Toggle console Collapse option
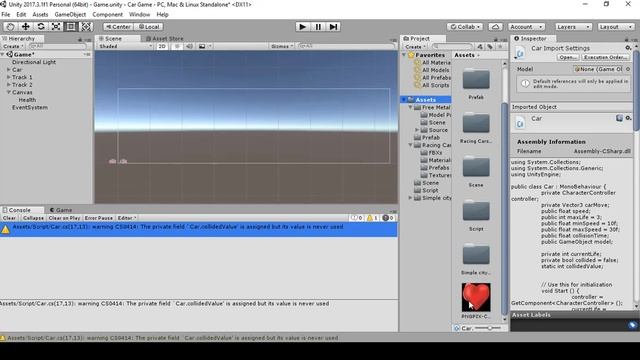 (33, 218)
